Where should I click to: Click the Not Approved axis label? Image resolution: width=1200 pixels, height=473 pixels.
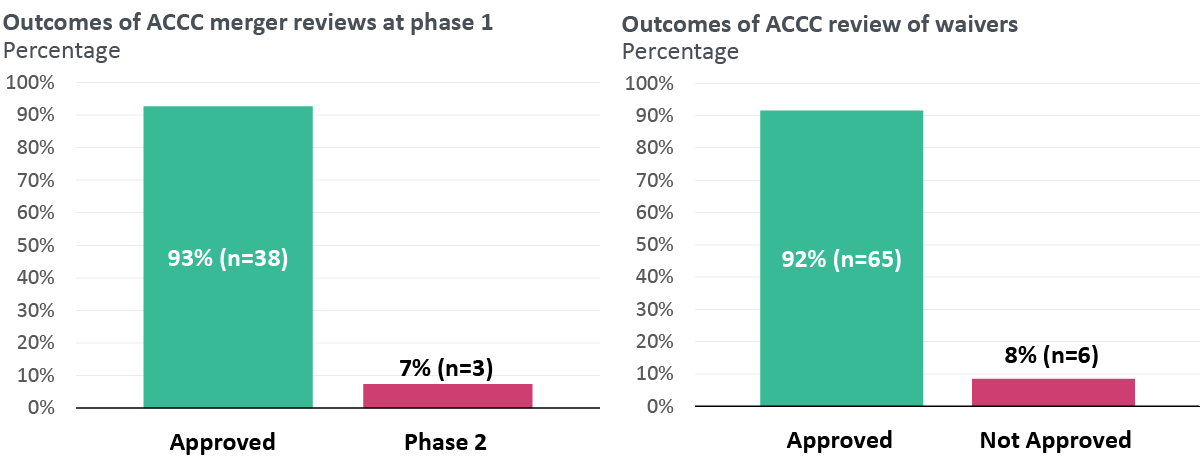pyautogui.click(x=1055, y=440)
